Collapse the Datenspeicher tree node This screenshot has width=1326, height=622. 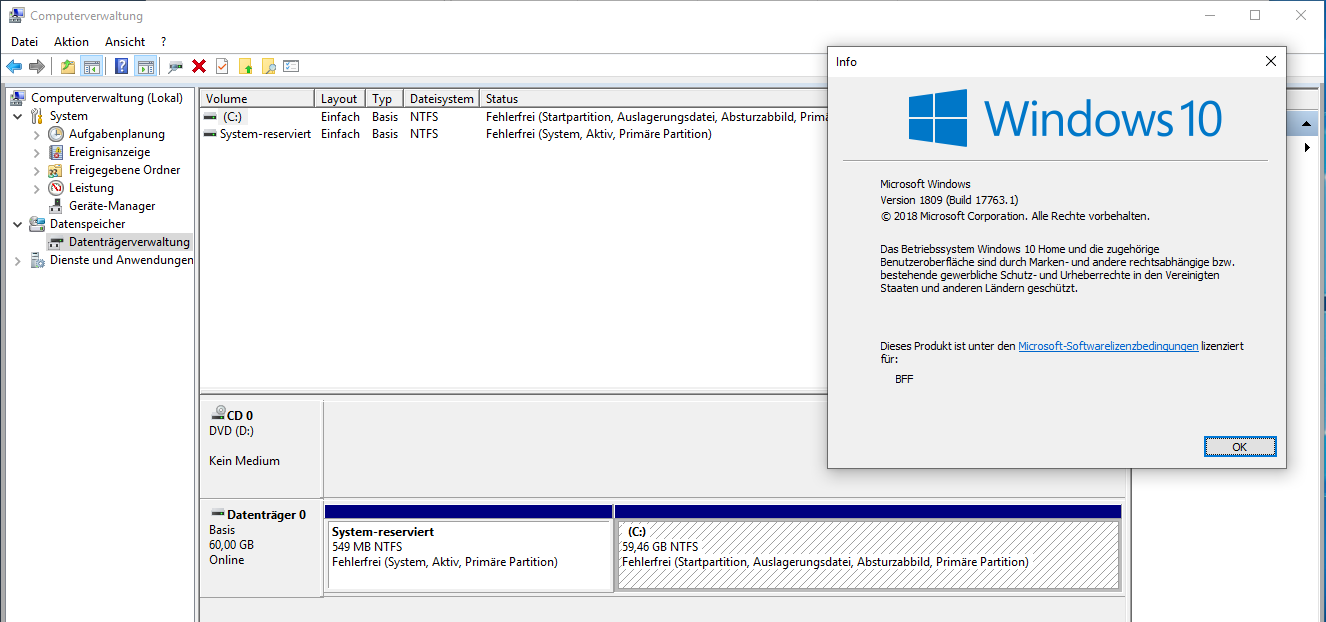click(18, 224)
